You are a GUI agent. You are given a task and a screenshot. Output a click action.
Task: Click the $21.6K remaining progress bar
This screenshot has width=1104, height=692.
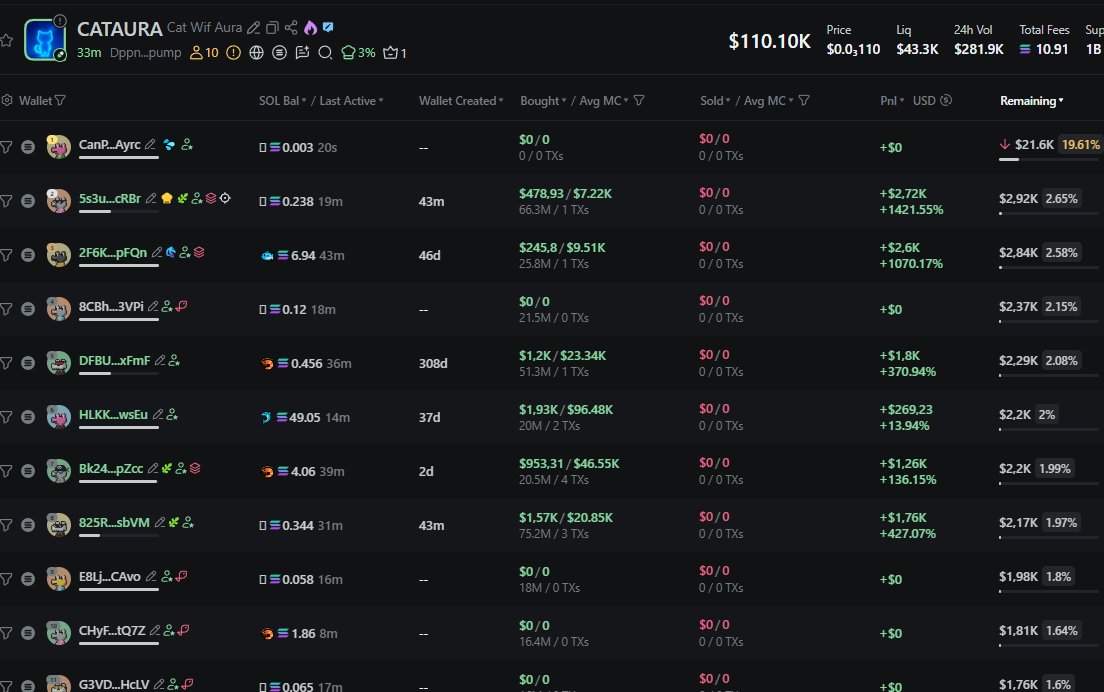click(1048, 159)
